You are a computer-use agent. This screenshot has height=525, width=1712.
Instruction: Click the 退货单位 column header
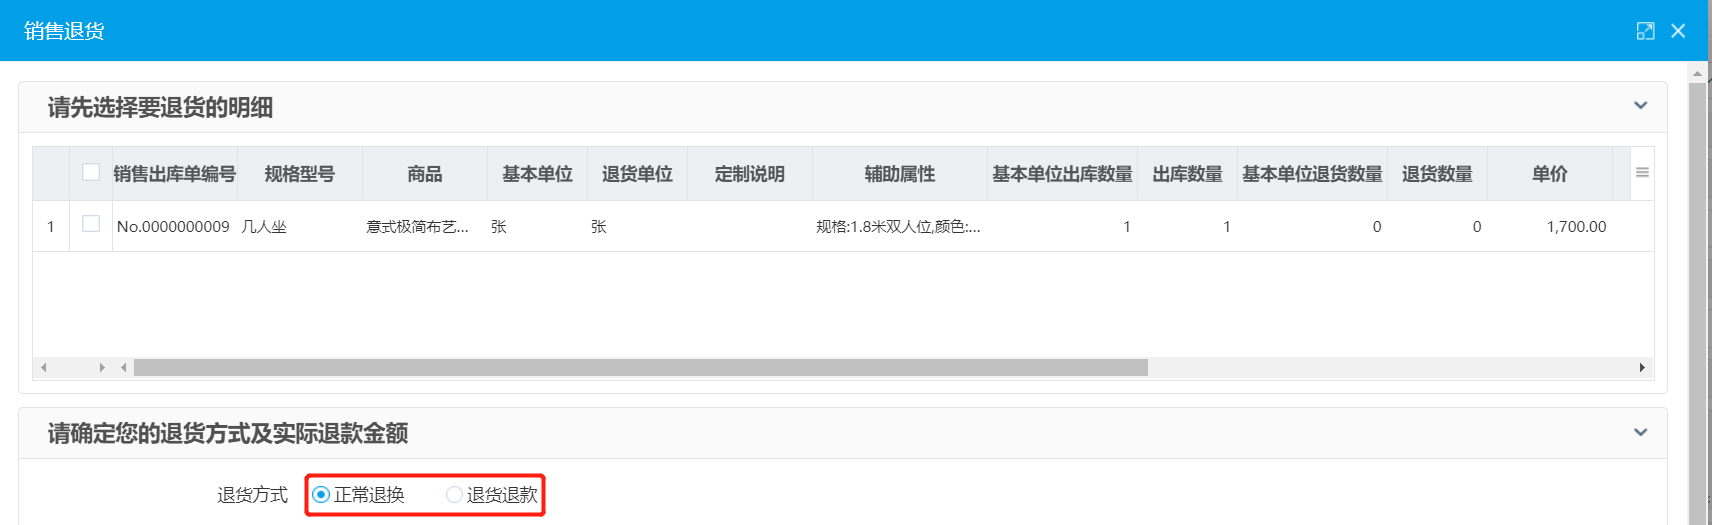tap(637, 174)
